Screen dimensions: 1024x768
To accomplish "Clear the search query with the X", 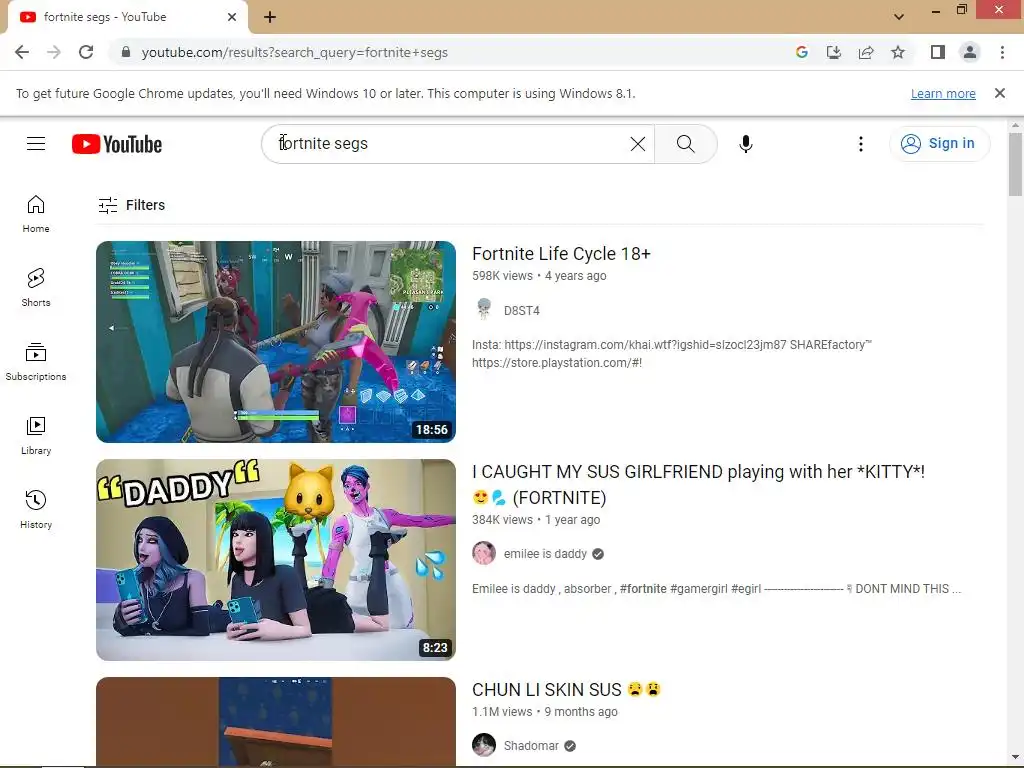I will pos(638,144).
